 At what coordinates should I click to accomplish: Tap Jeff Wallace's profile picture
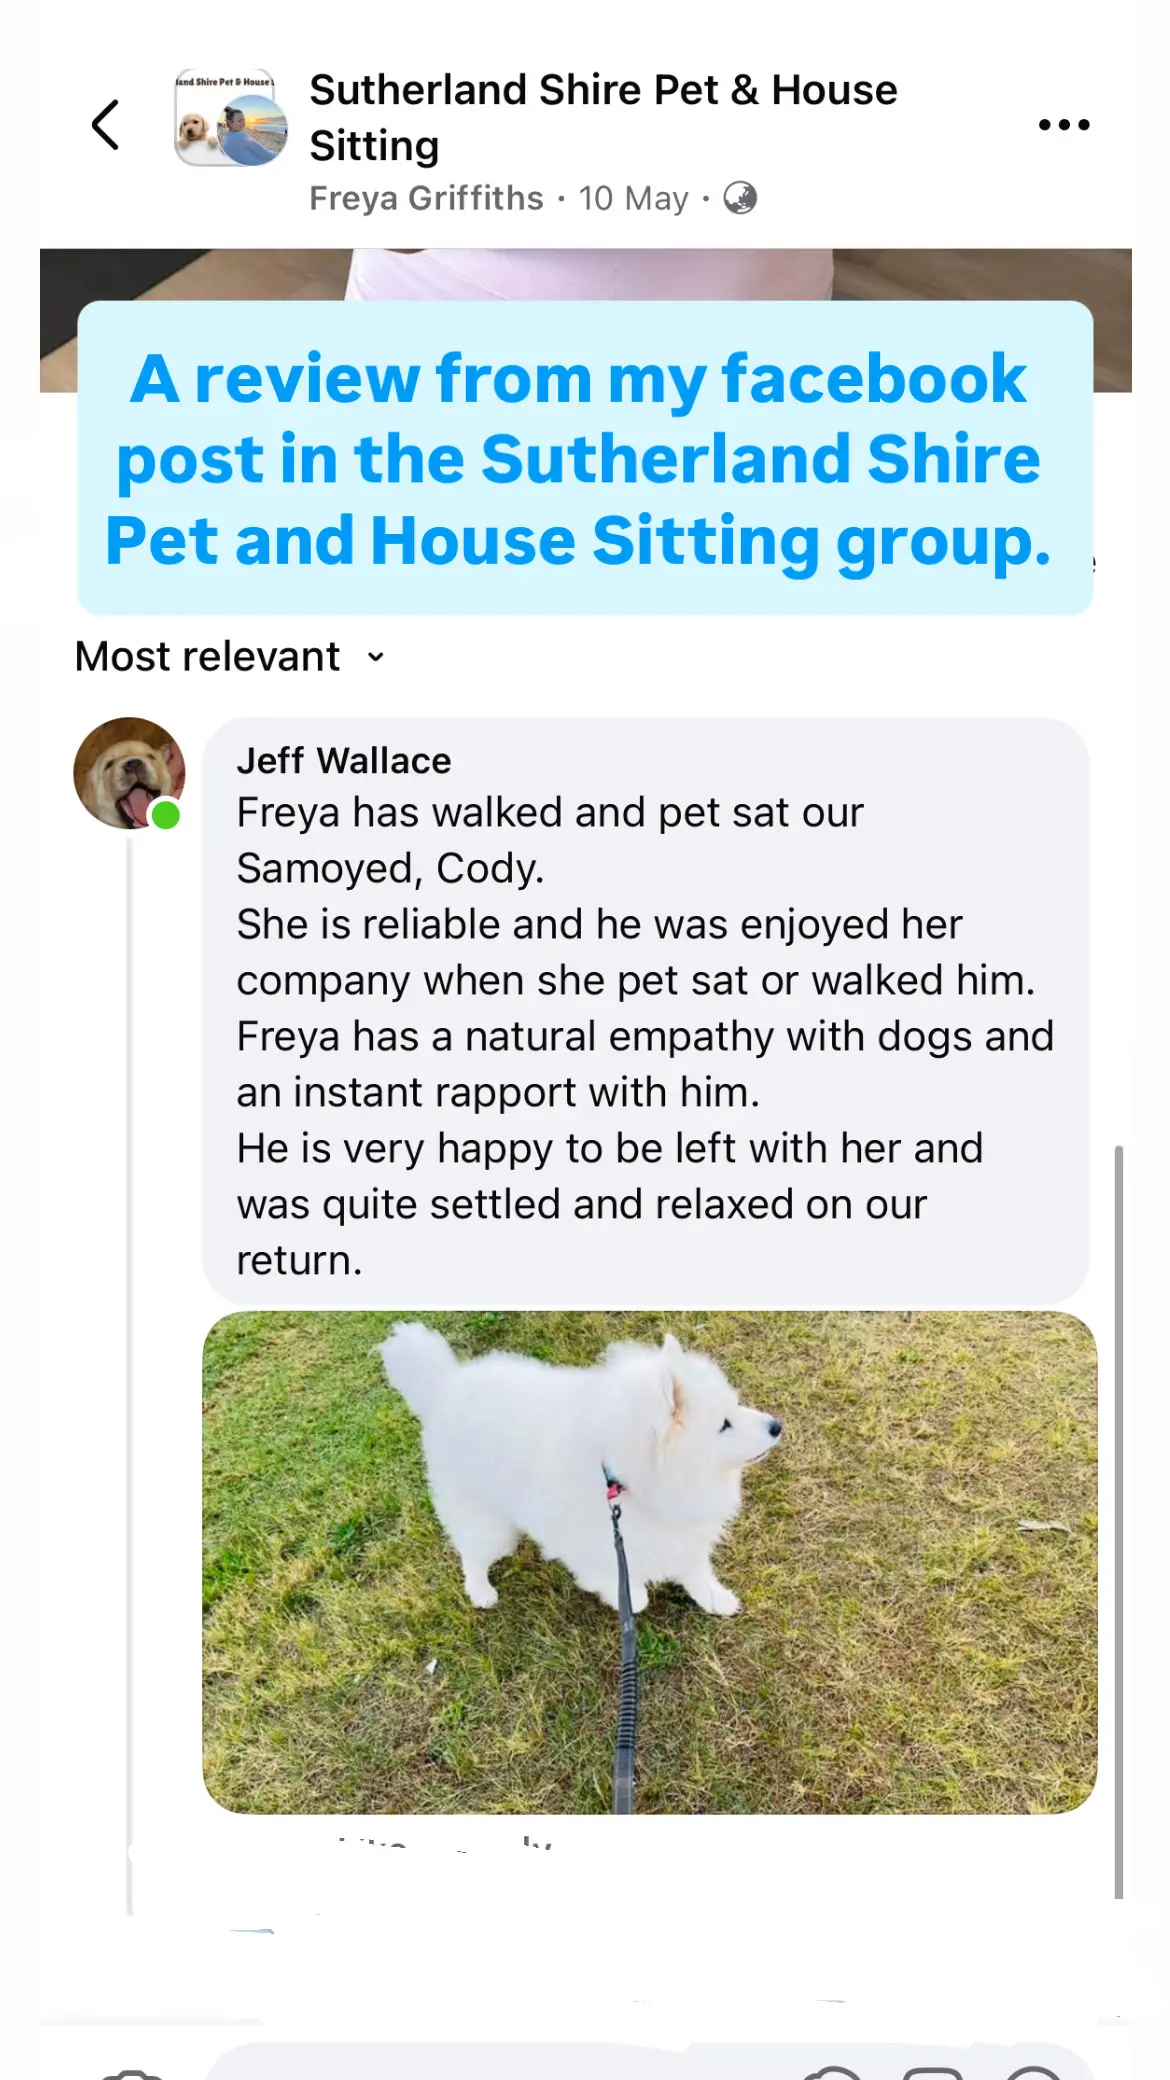pyautogui.click(x=129, y=773)
